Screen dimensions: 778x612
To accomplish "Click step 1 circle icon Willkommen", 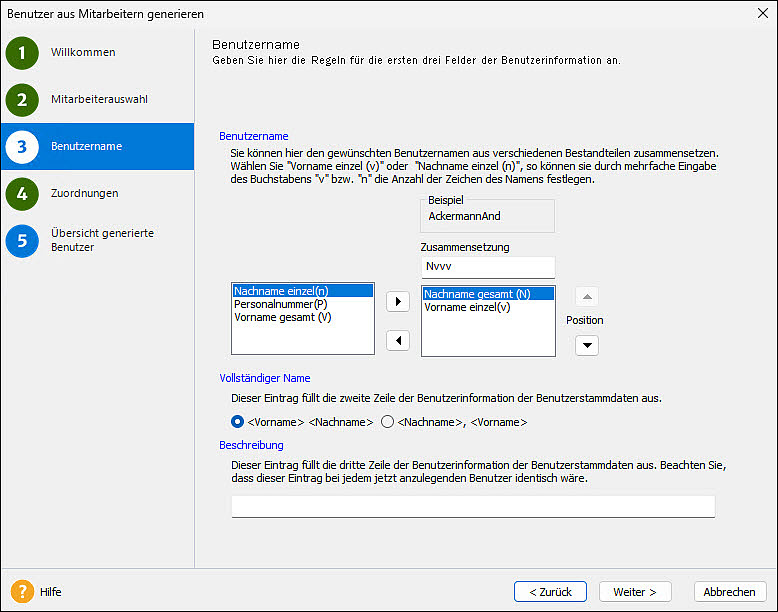I will (22, 53).
